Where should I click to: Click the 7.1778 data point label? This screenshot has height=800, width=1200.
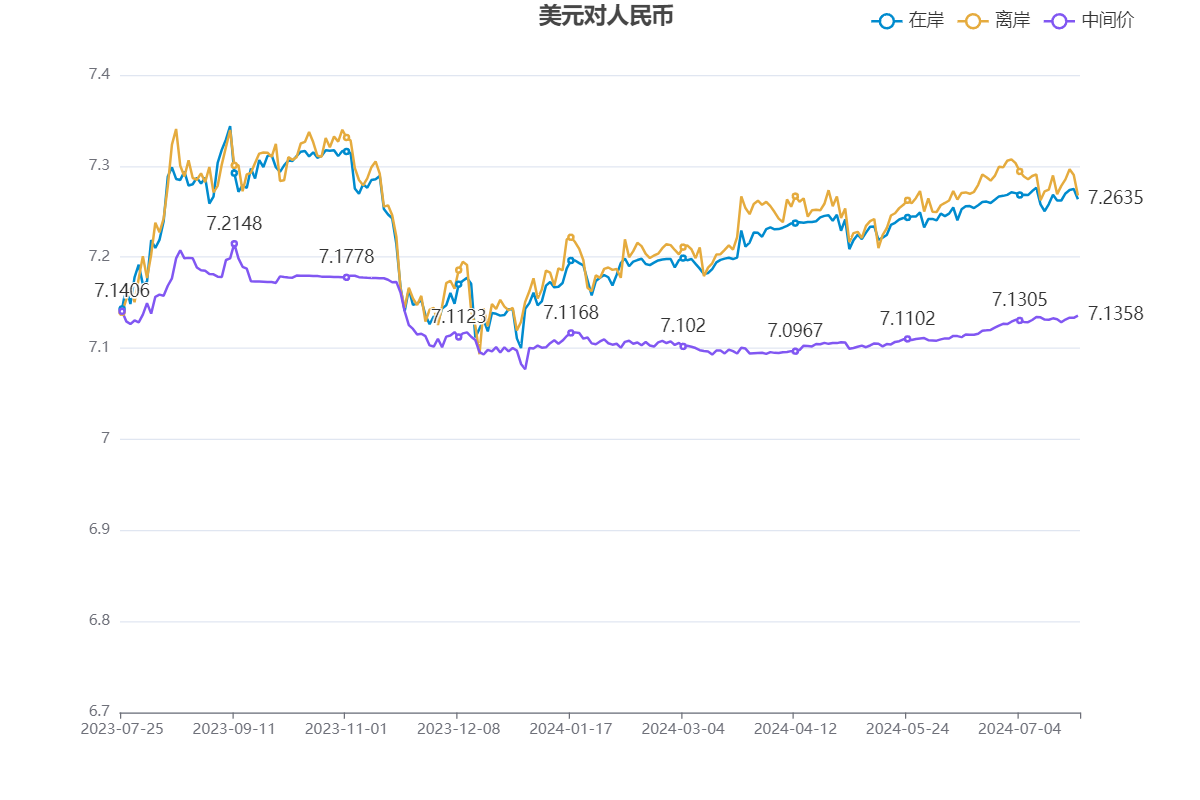pos(346,257)
